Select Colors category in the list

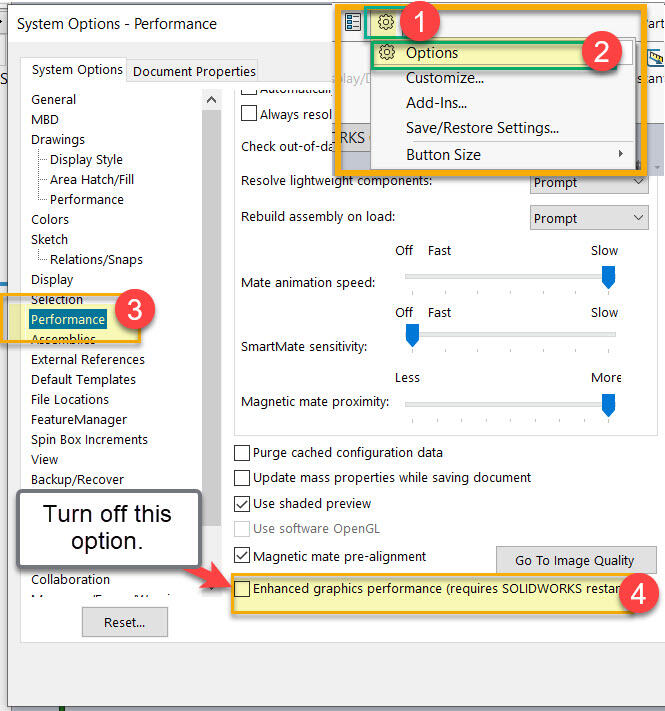[x=50, y=219]
